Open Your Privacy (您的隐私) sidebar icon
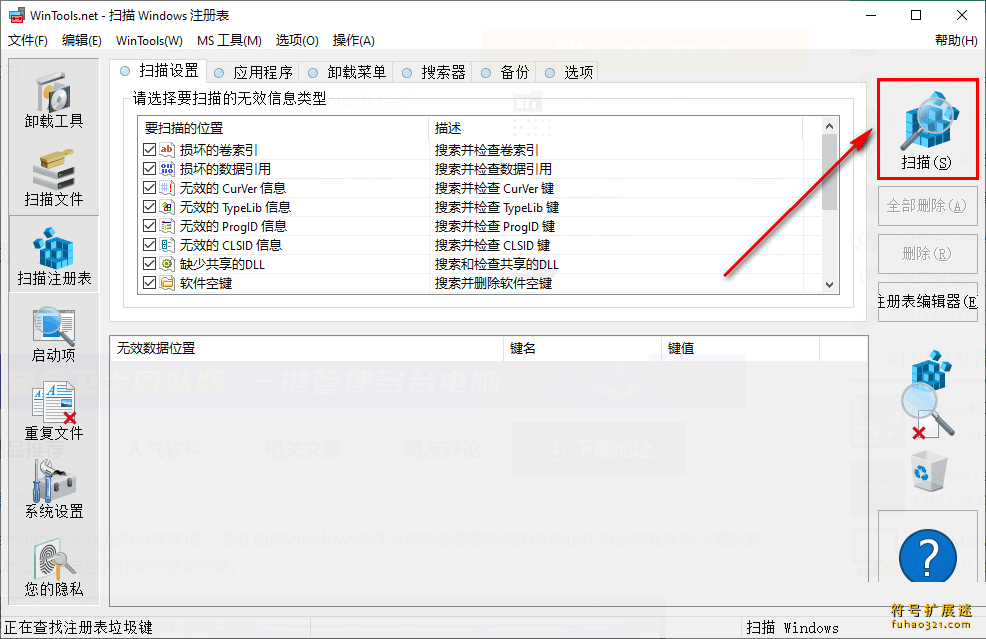Screen dimensions: 986x639 [x=54, y=565]
